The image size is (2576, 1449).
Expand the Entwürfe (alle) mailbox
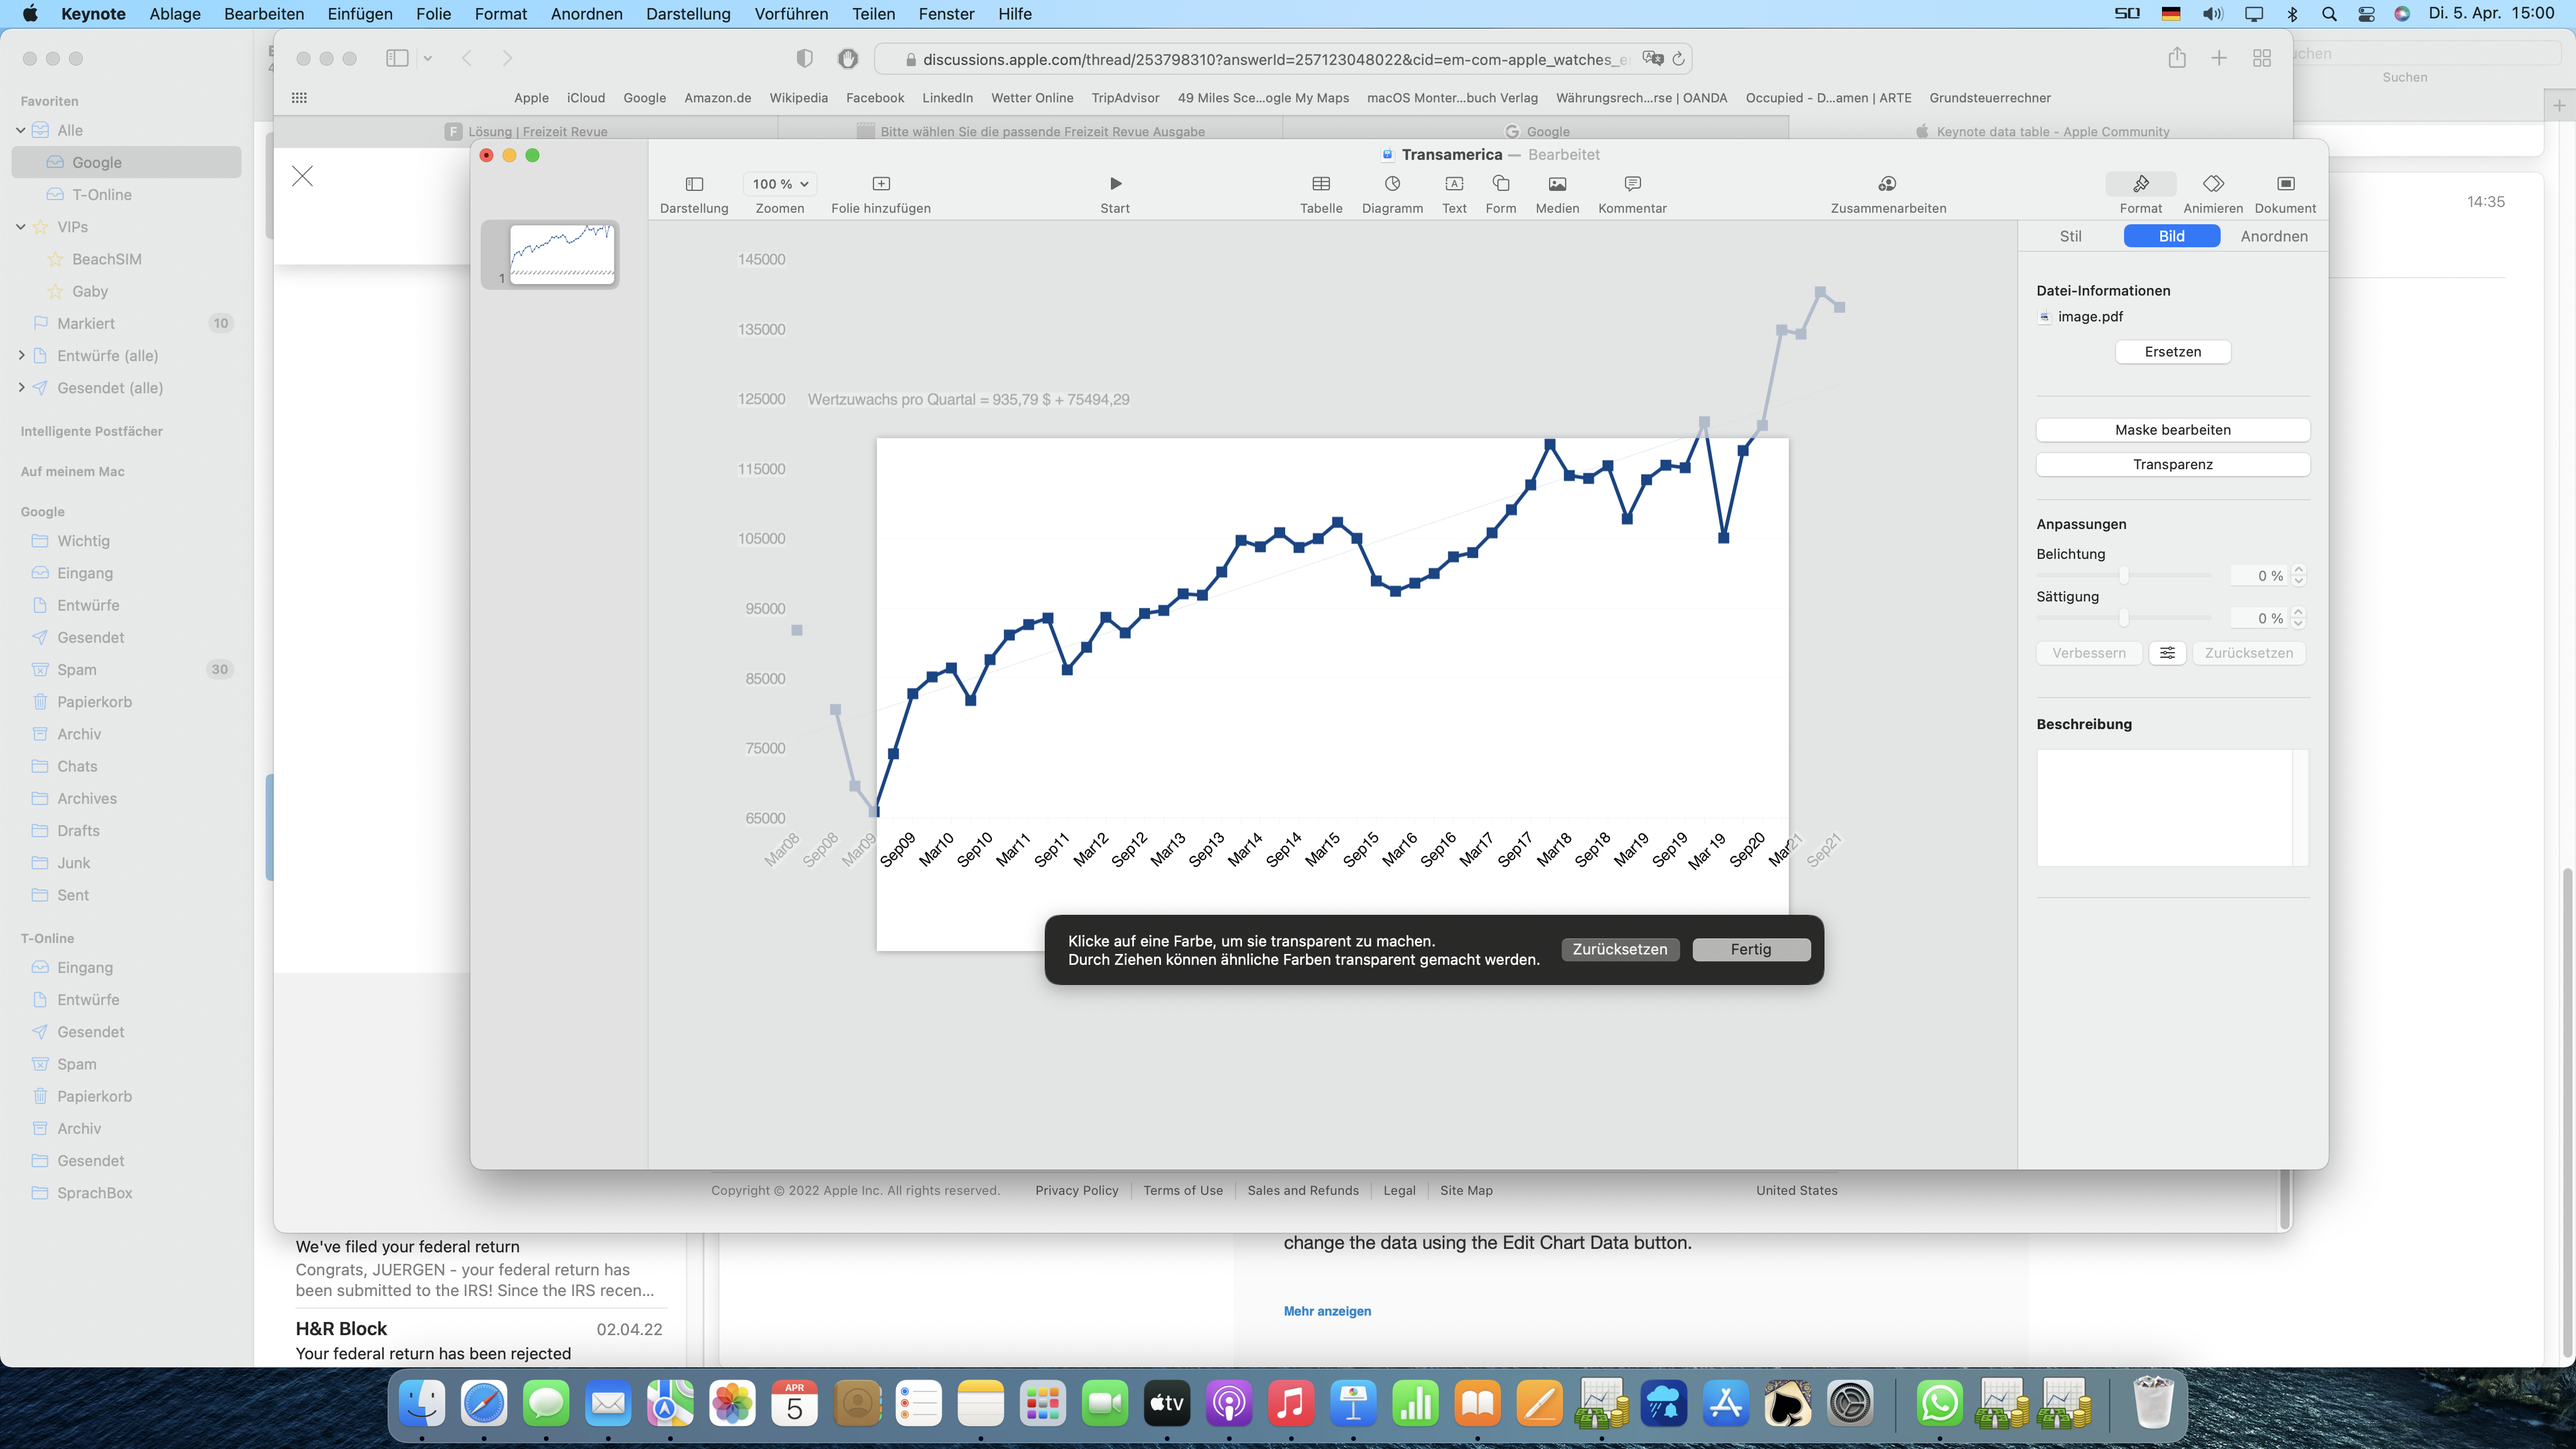click(x=21, y=355)
